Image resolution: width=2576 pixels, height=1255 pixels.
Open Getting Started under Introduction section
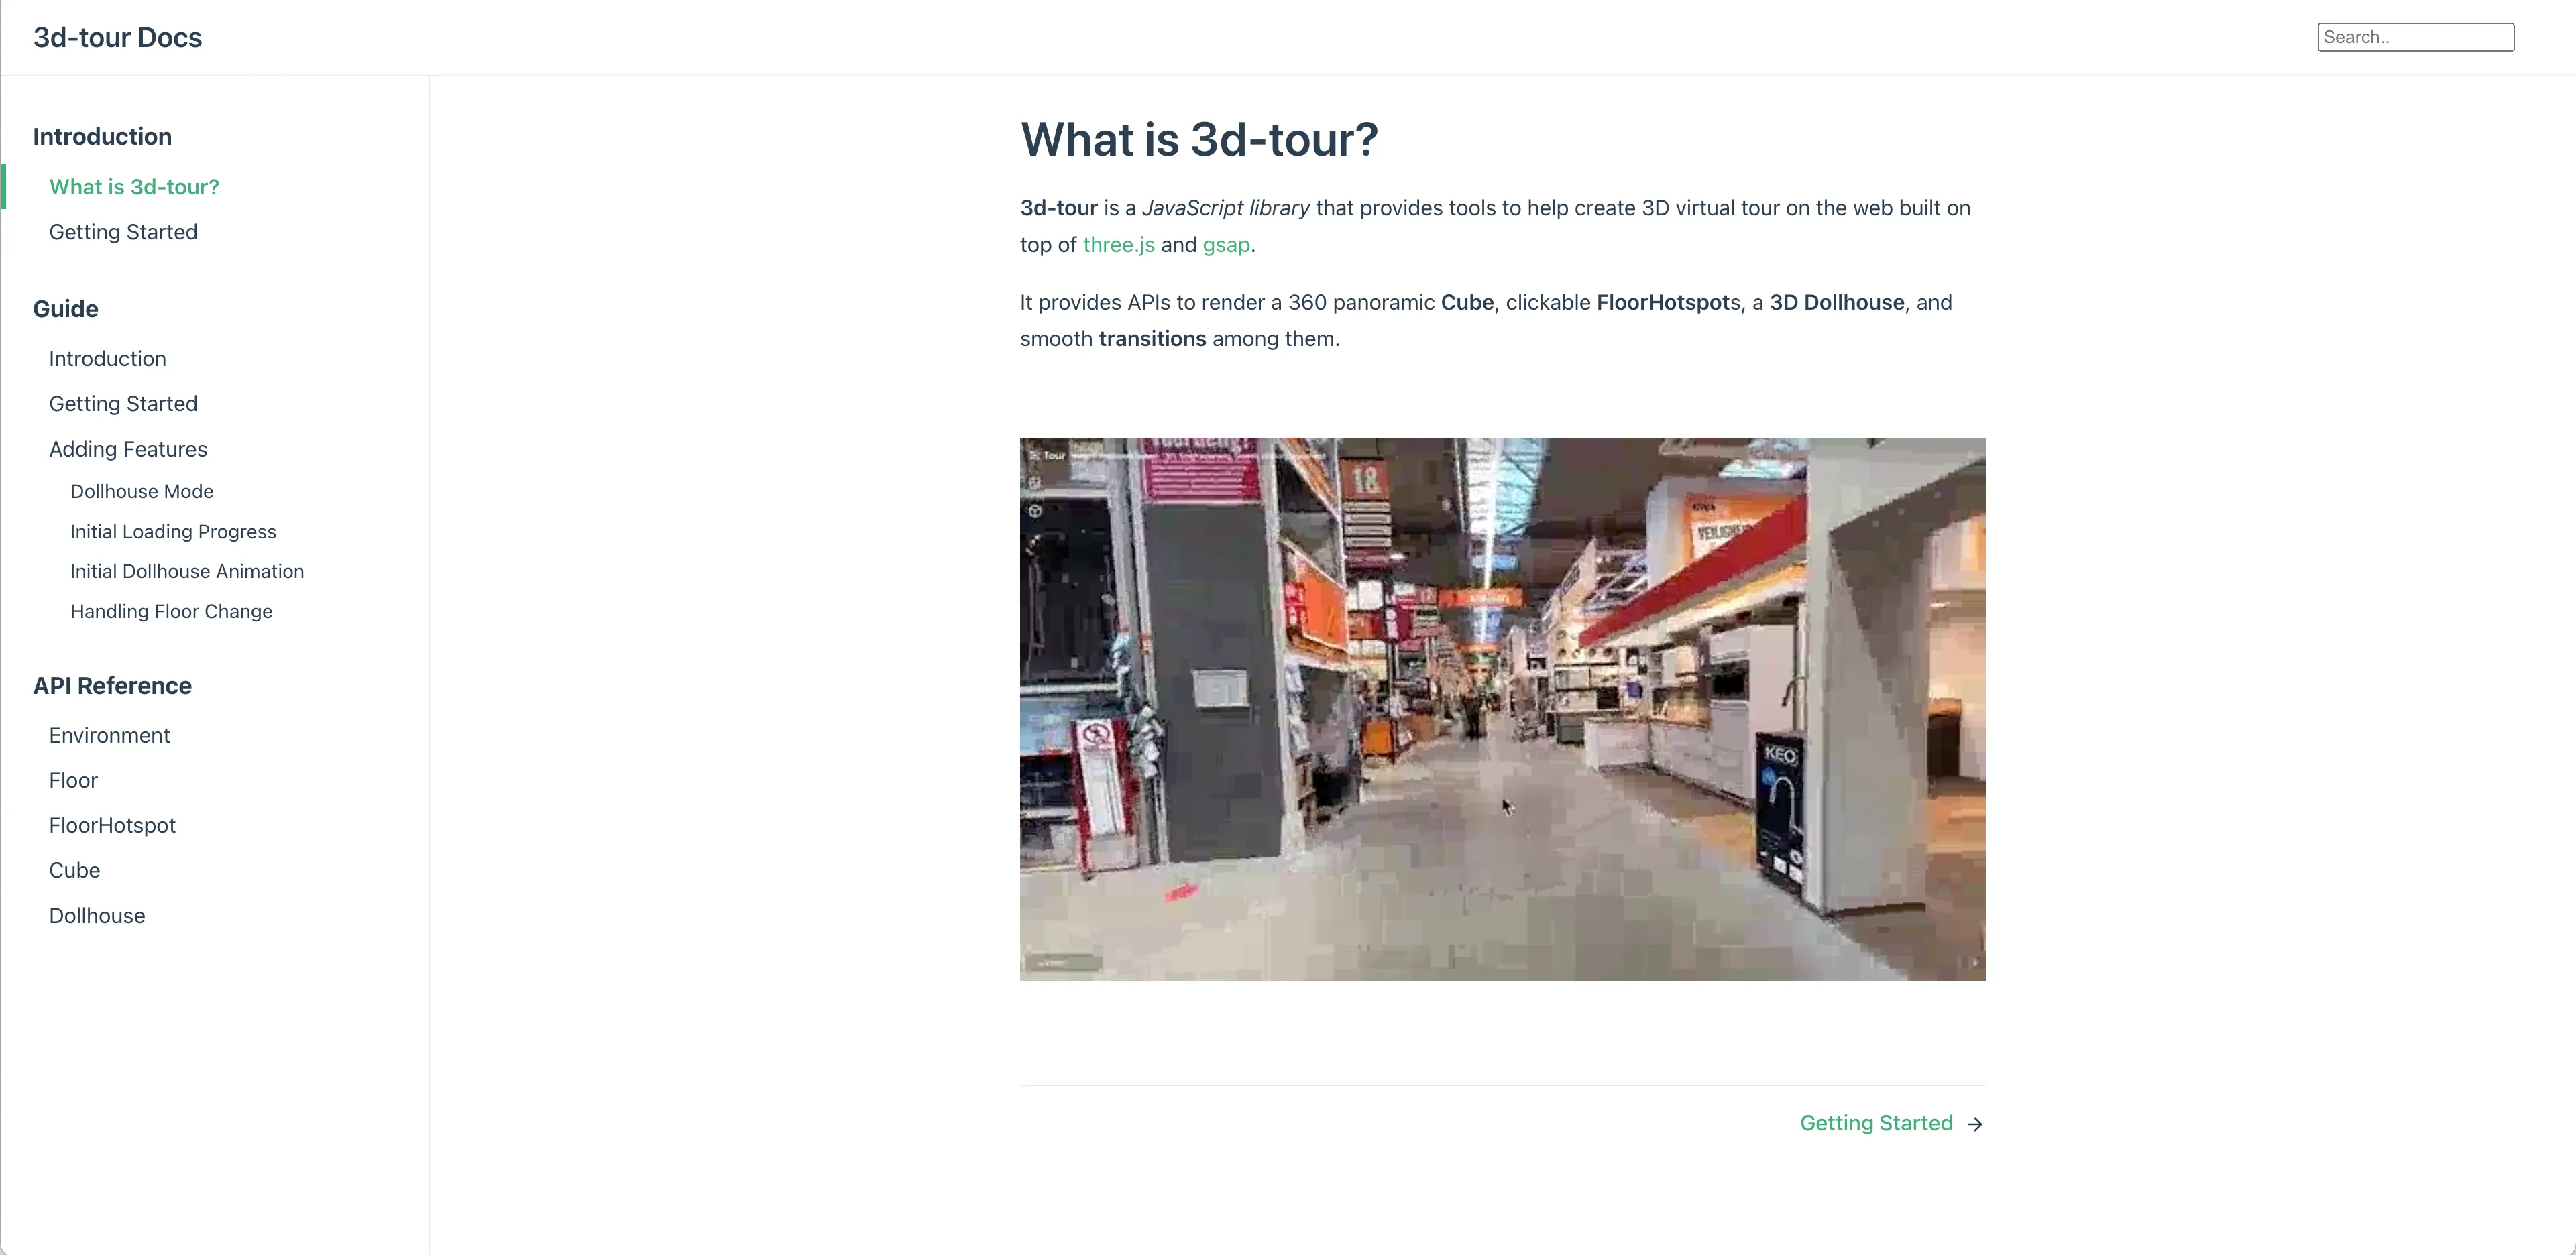(123, 232)
